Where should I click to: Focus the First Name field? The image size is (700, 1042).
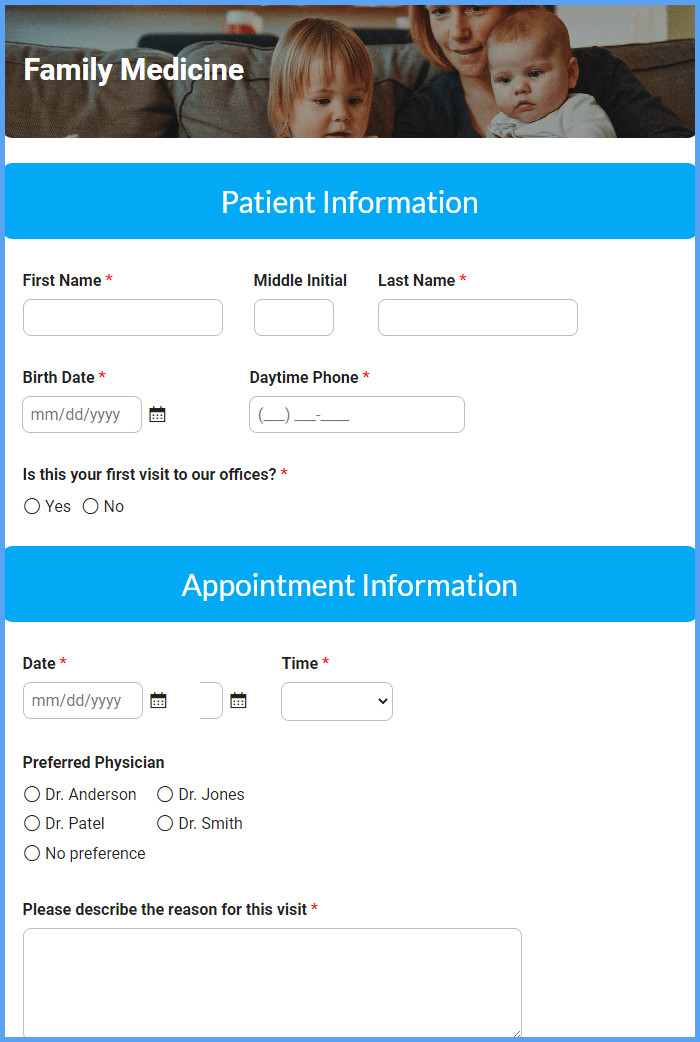click(123, 318)
